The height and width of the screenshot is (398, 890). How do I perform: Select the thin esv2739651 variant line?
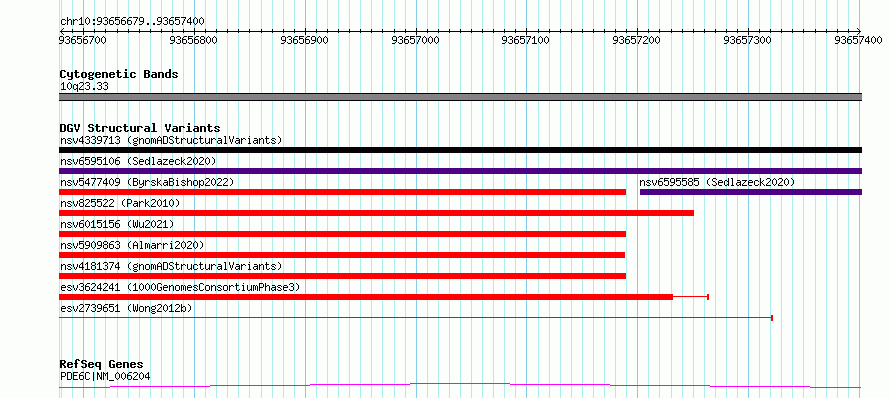point(416,318)
